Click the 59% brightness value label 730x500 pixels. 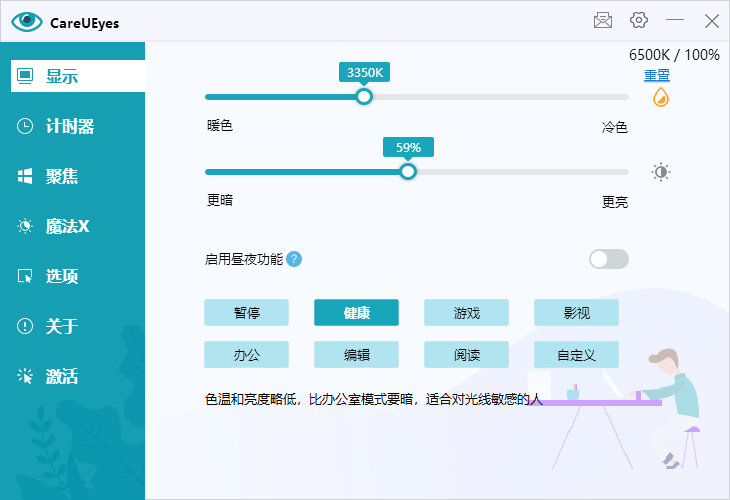click(408, 148)
